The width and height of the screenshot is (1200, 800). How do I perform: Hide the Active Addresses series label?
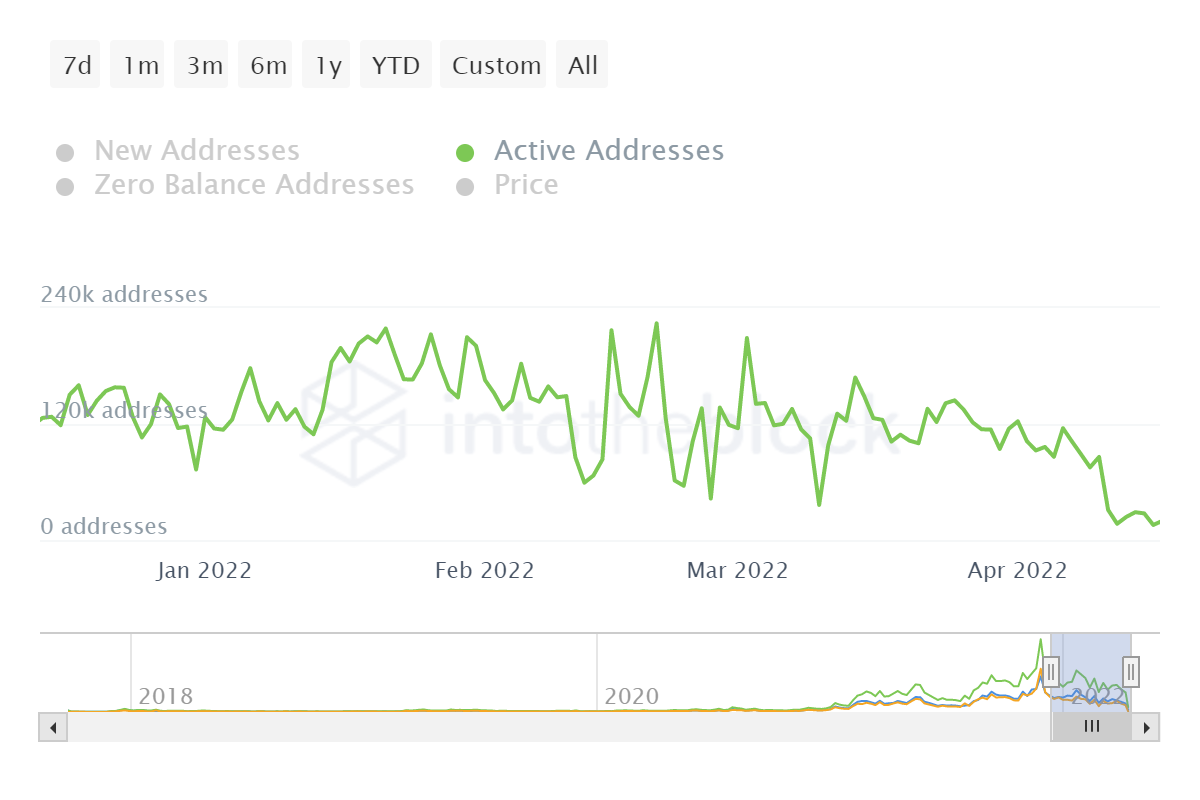click(609, 151)
